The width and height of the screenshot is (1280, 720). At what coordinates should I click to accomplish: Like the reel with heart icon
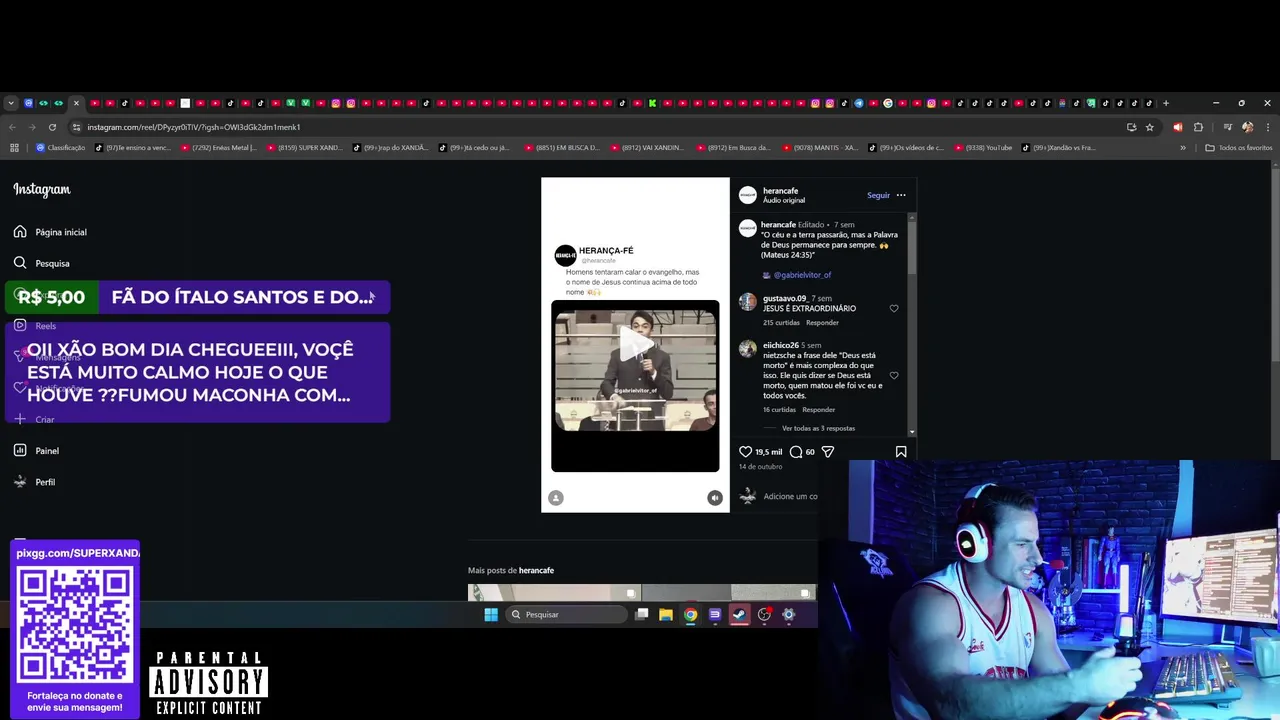[x=745, y=452]
